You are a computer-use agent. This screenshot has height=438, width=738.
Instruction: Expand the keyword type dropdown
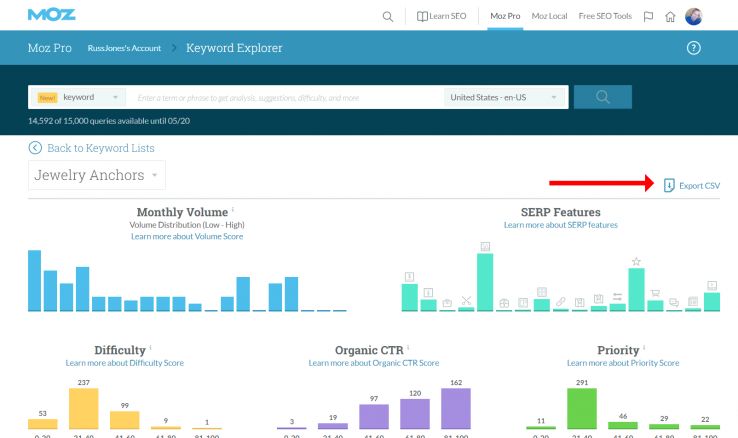click(116, 98)
